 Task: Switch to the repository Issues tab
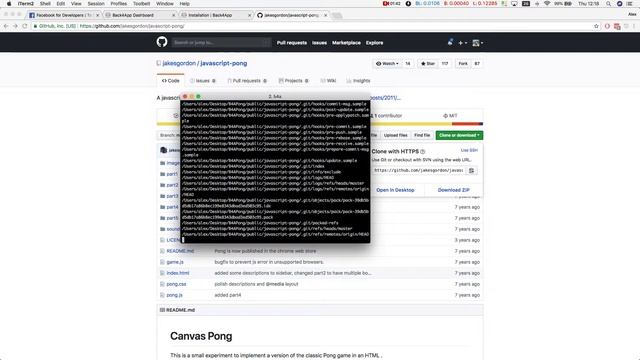coord(203,81)
